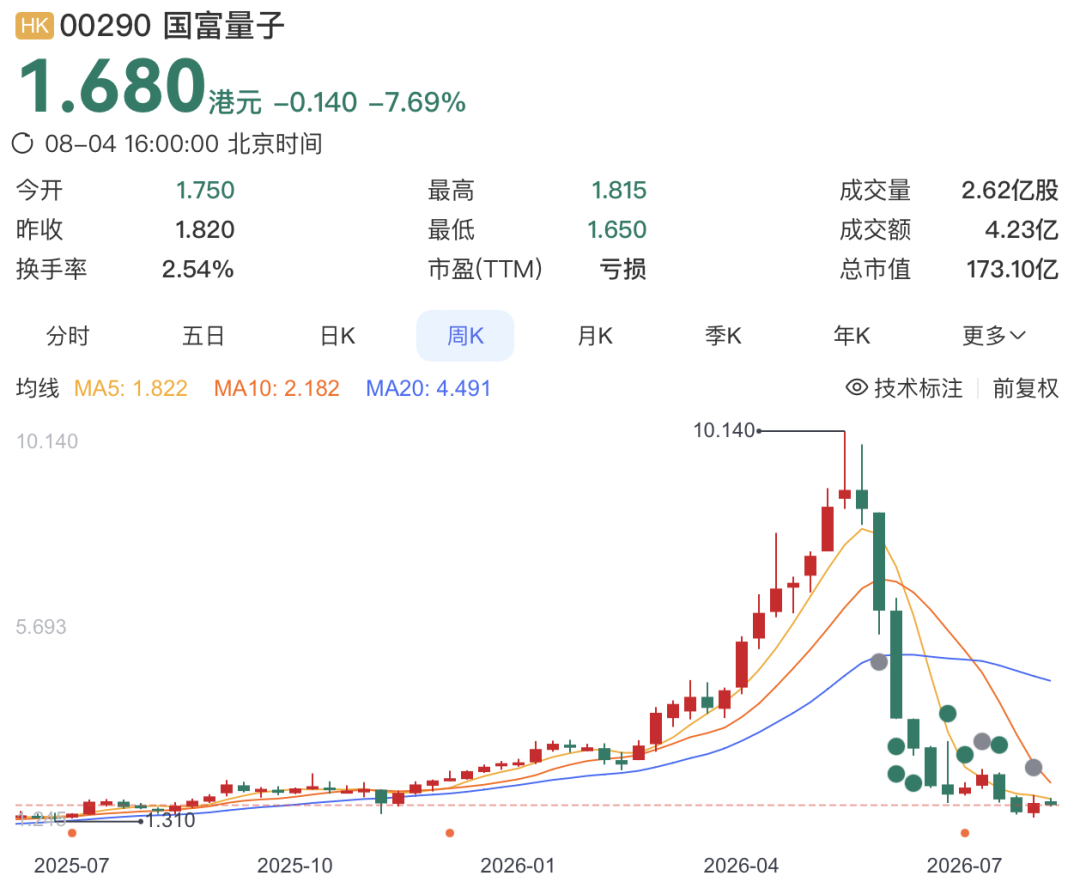The width and height of the screenshot is (1080, 888).
Task: Click the 市盈(TTM) value 亏损
Action: [x=623, y=269]
